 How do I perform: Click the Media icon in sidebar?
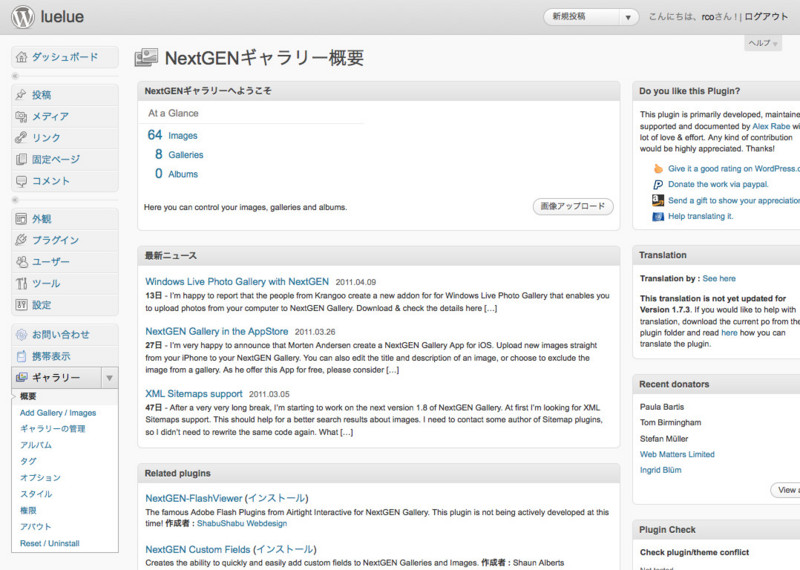[21, 117]
